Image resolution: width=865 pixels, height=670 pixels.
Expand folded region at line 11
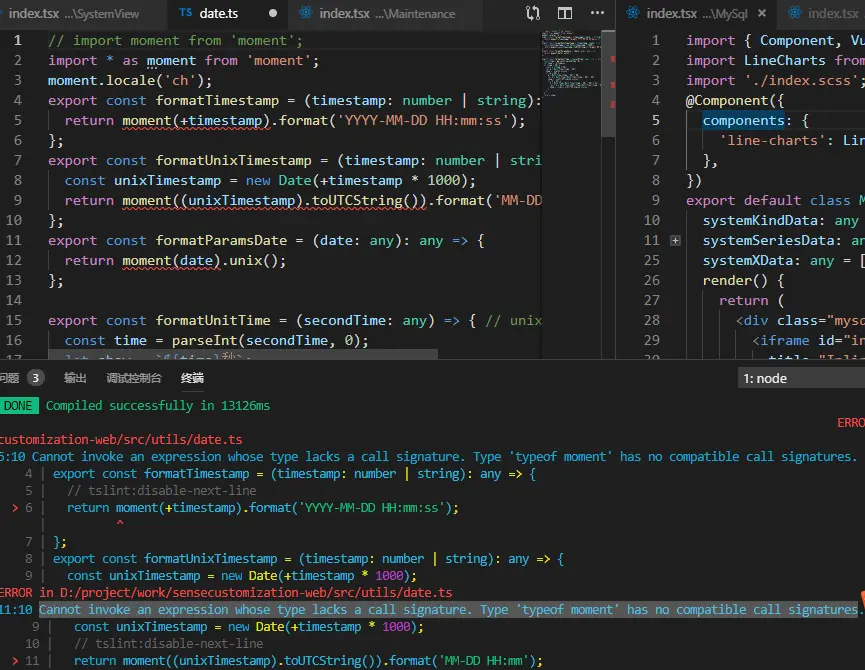point(675,240)
